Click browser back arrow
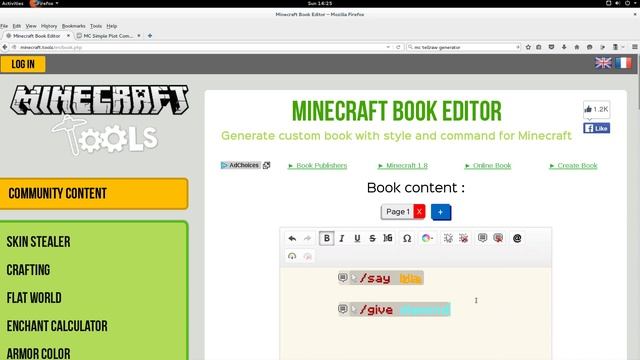 tap(5, 47)
